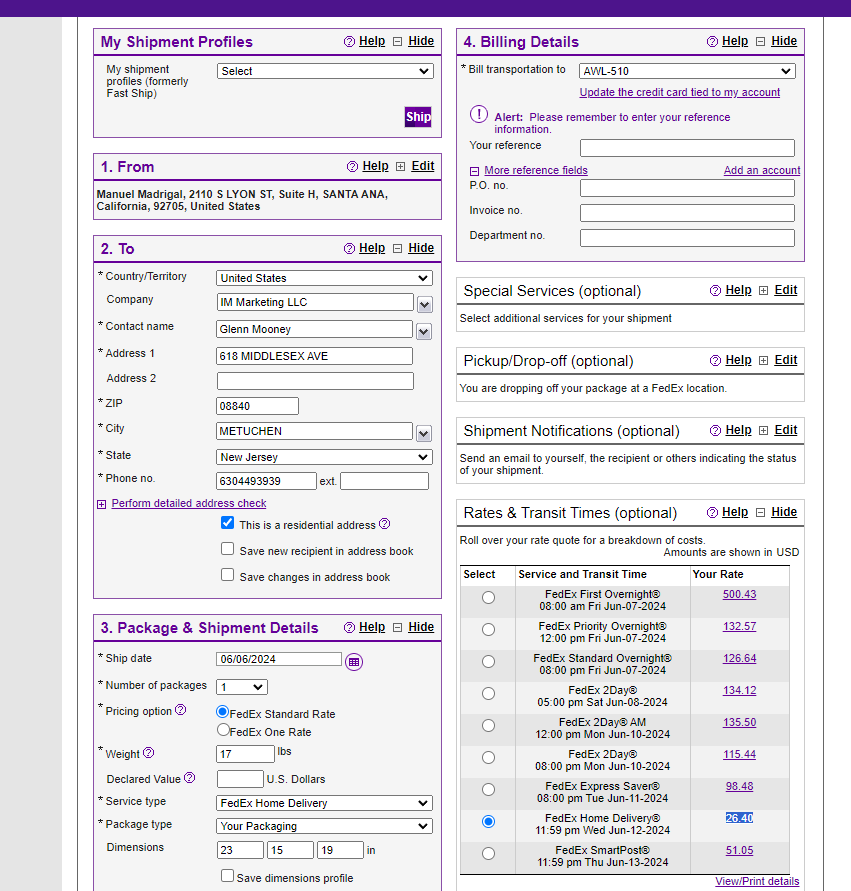The width and height of the screenshot is (851, 891).
Task: Open Service type dropdown
Action: coord(324,803)
